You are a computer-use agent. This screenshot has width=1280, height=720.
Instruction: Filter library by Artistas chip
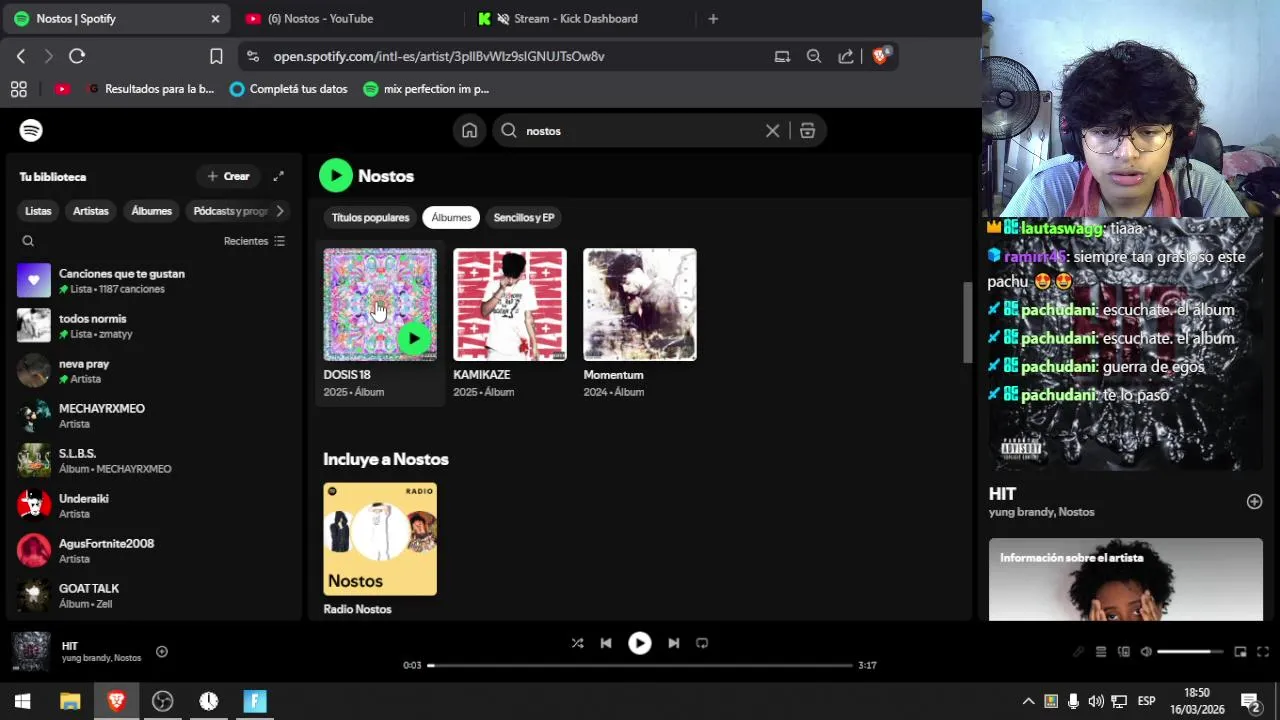point(91,211)
